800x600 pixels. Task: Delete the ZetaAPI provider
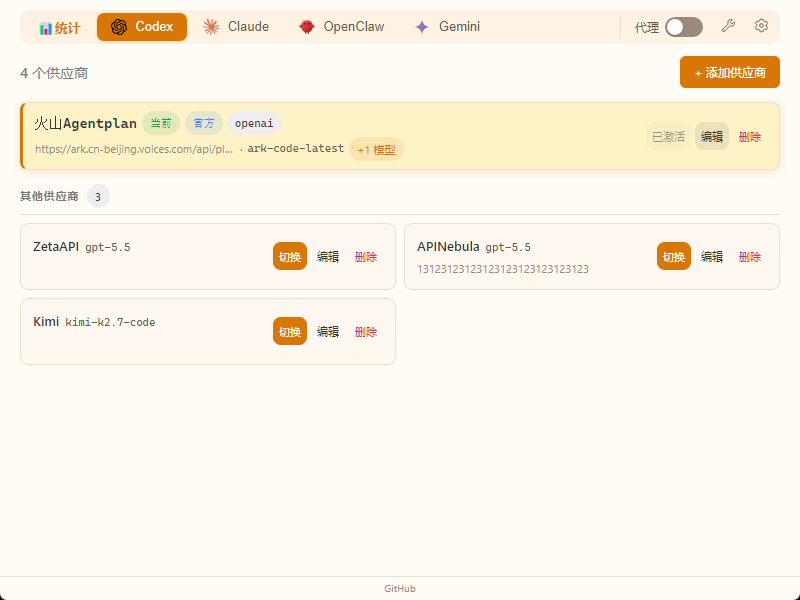tap(366, 256)
